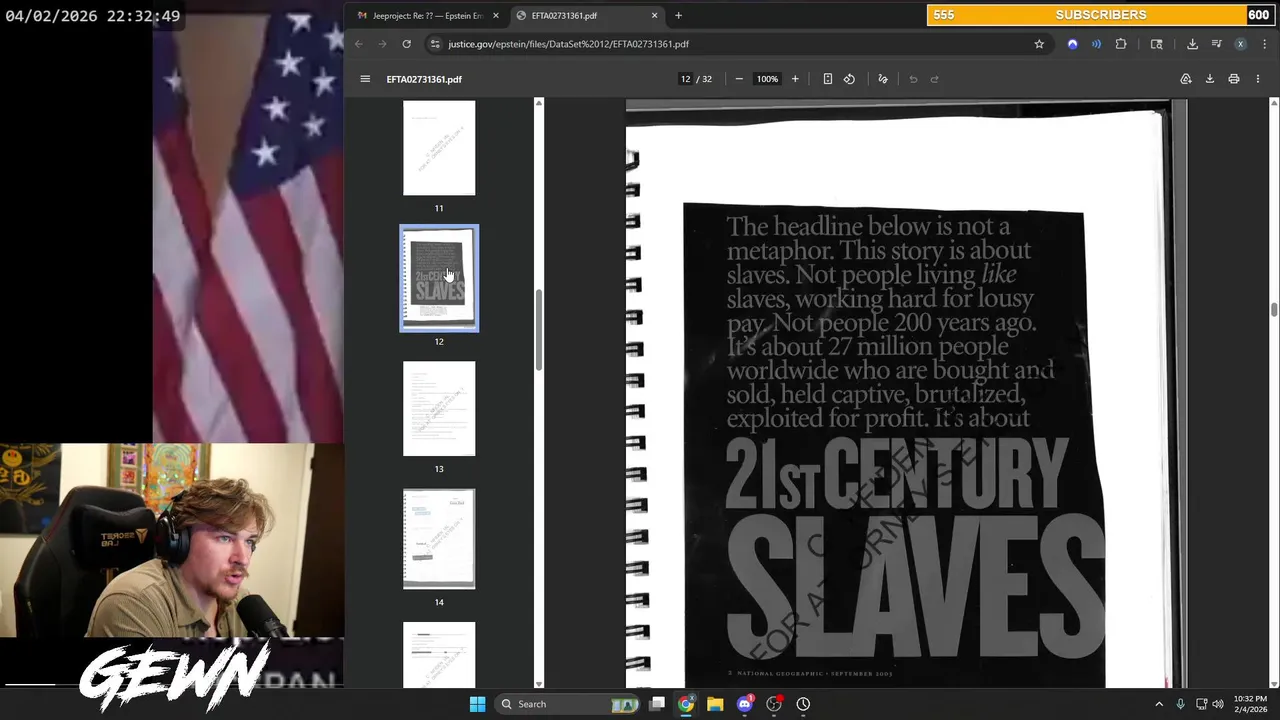The image size is (1280, 720).
Task: Click the Save to Drive icon
Action: click(x=1186, y=79)
